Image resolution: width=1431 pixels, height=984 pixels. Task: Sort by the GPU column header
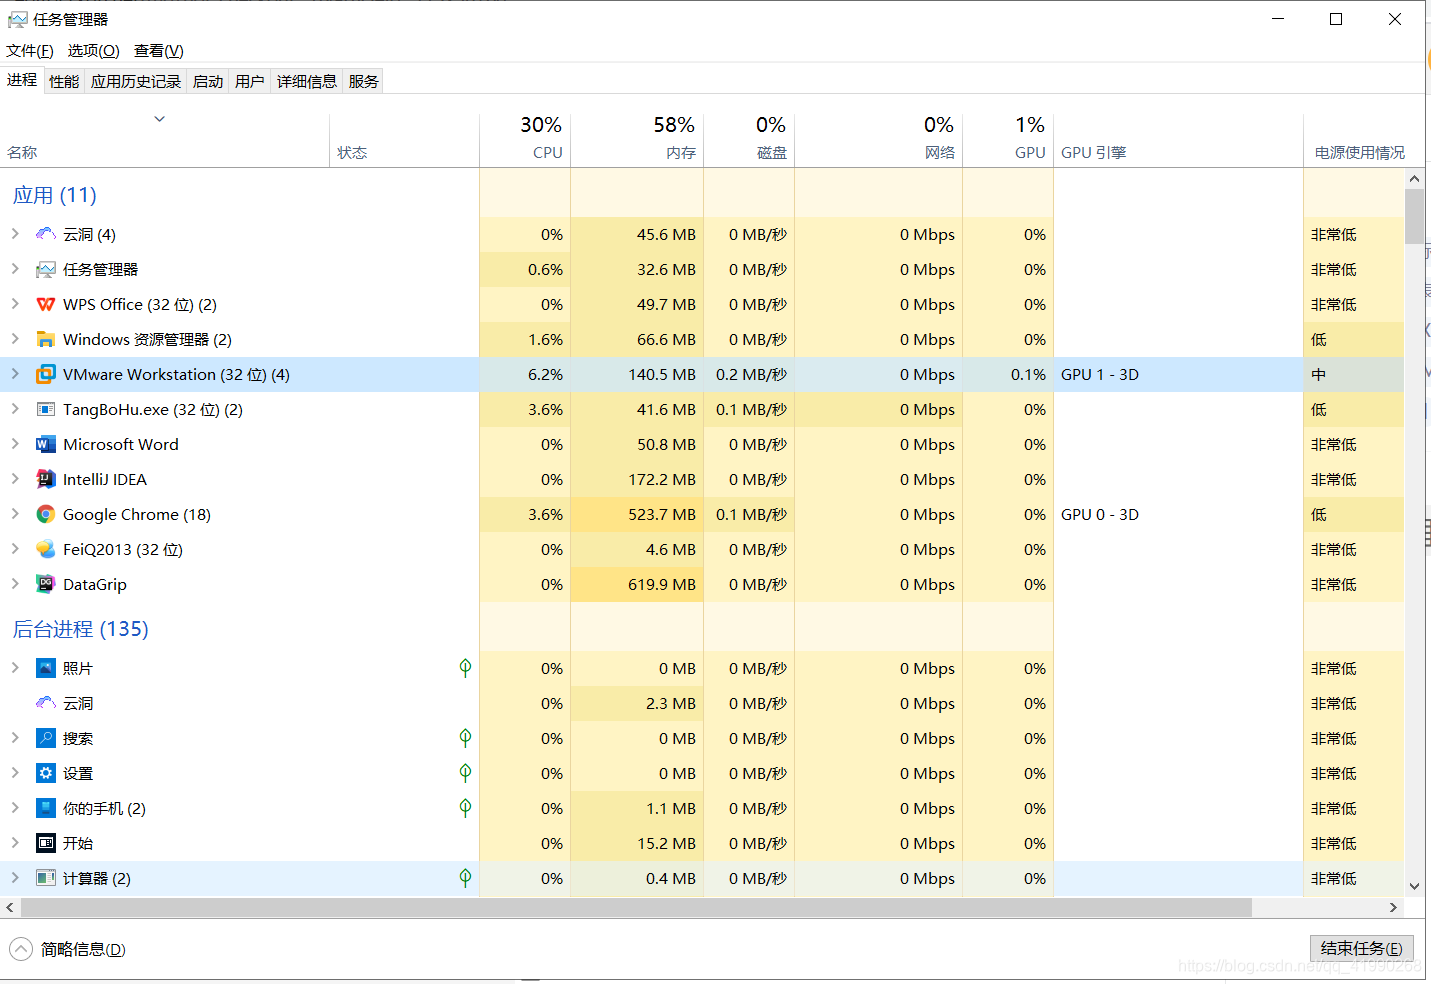click(x=1008, y=140)
